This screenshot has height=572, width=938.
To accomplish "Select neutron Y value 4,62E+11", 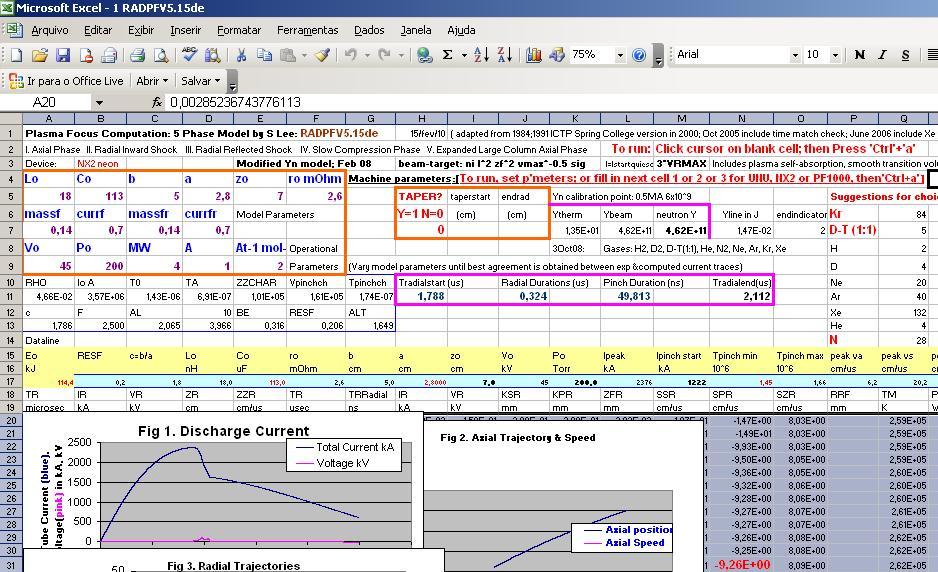I will pos(681,230).
